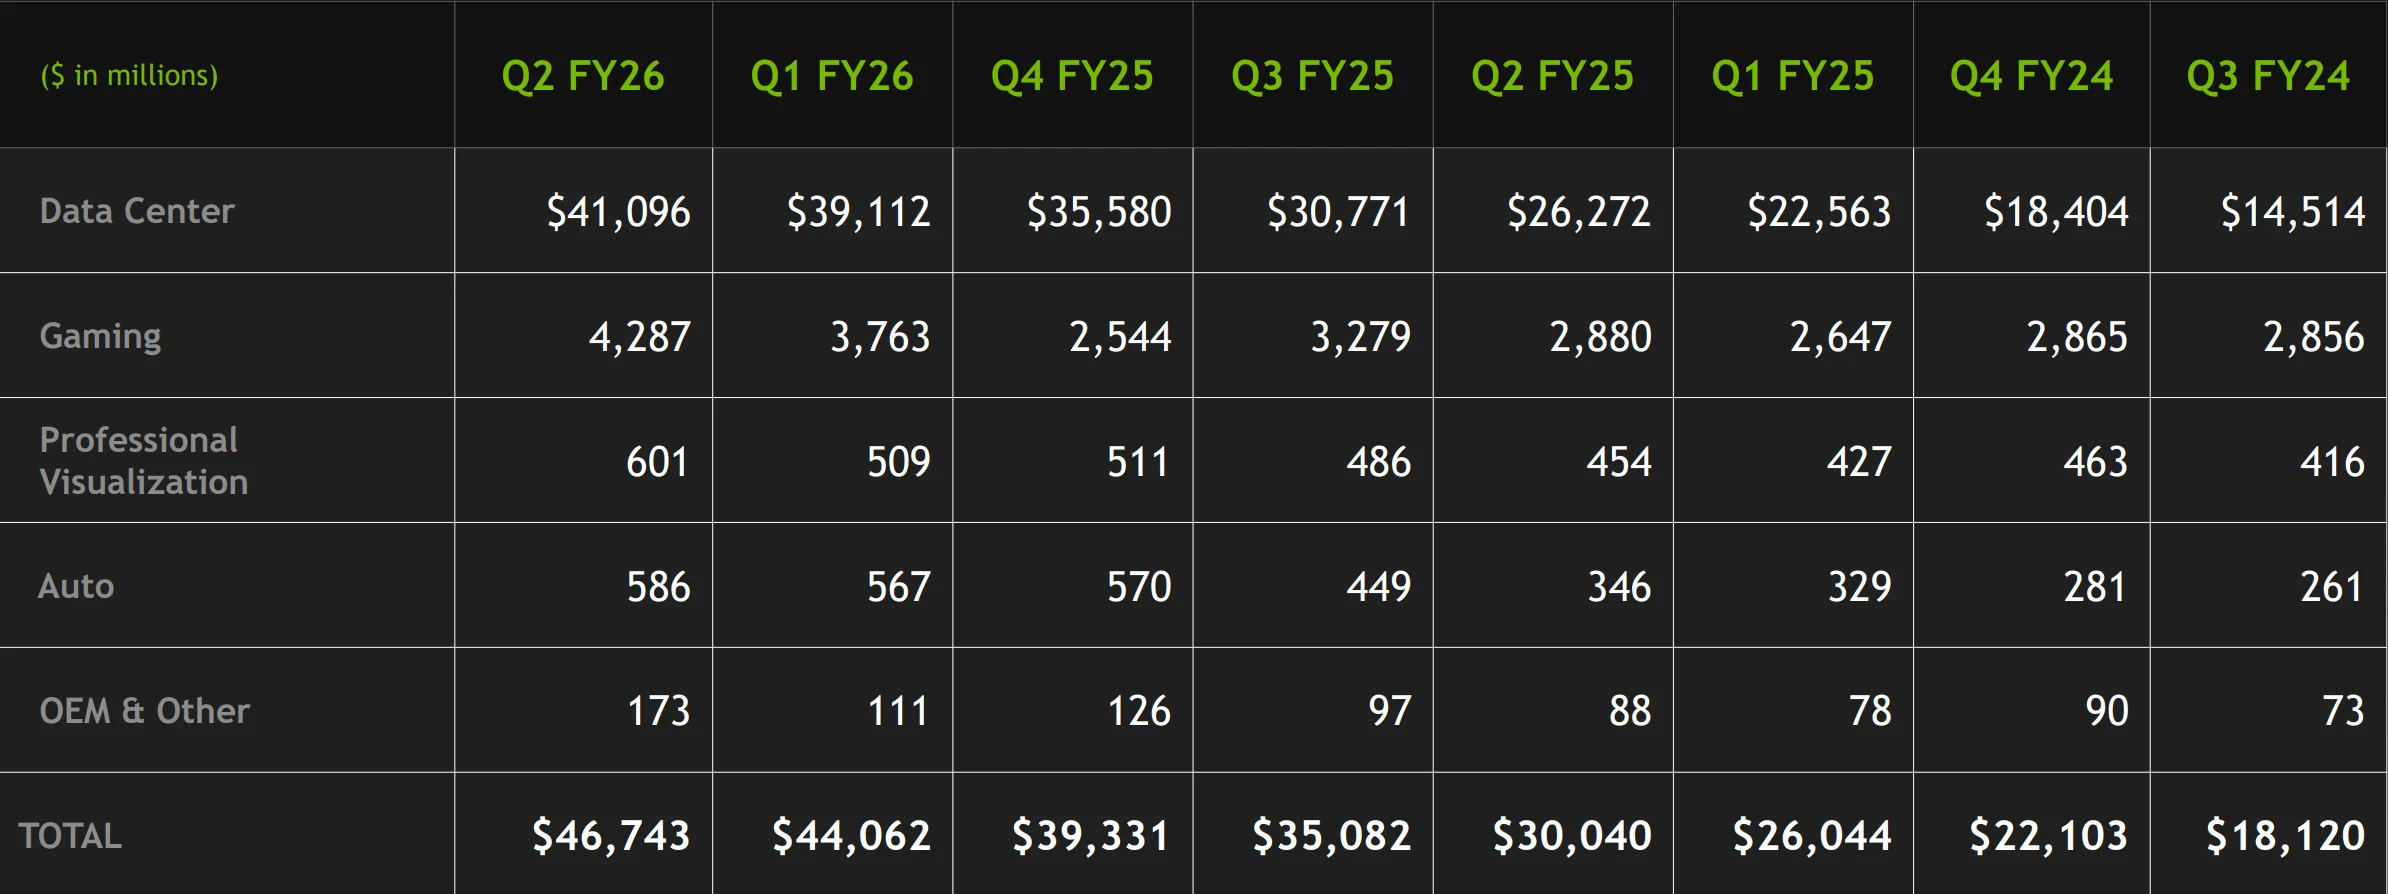Click the Q2 FY26 column header
The width and height of the screenshot is (2388, 894).
pos(583,76)
